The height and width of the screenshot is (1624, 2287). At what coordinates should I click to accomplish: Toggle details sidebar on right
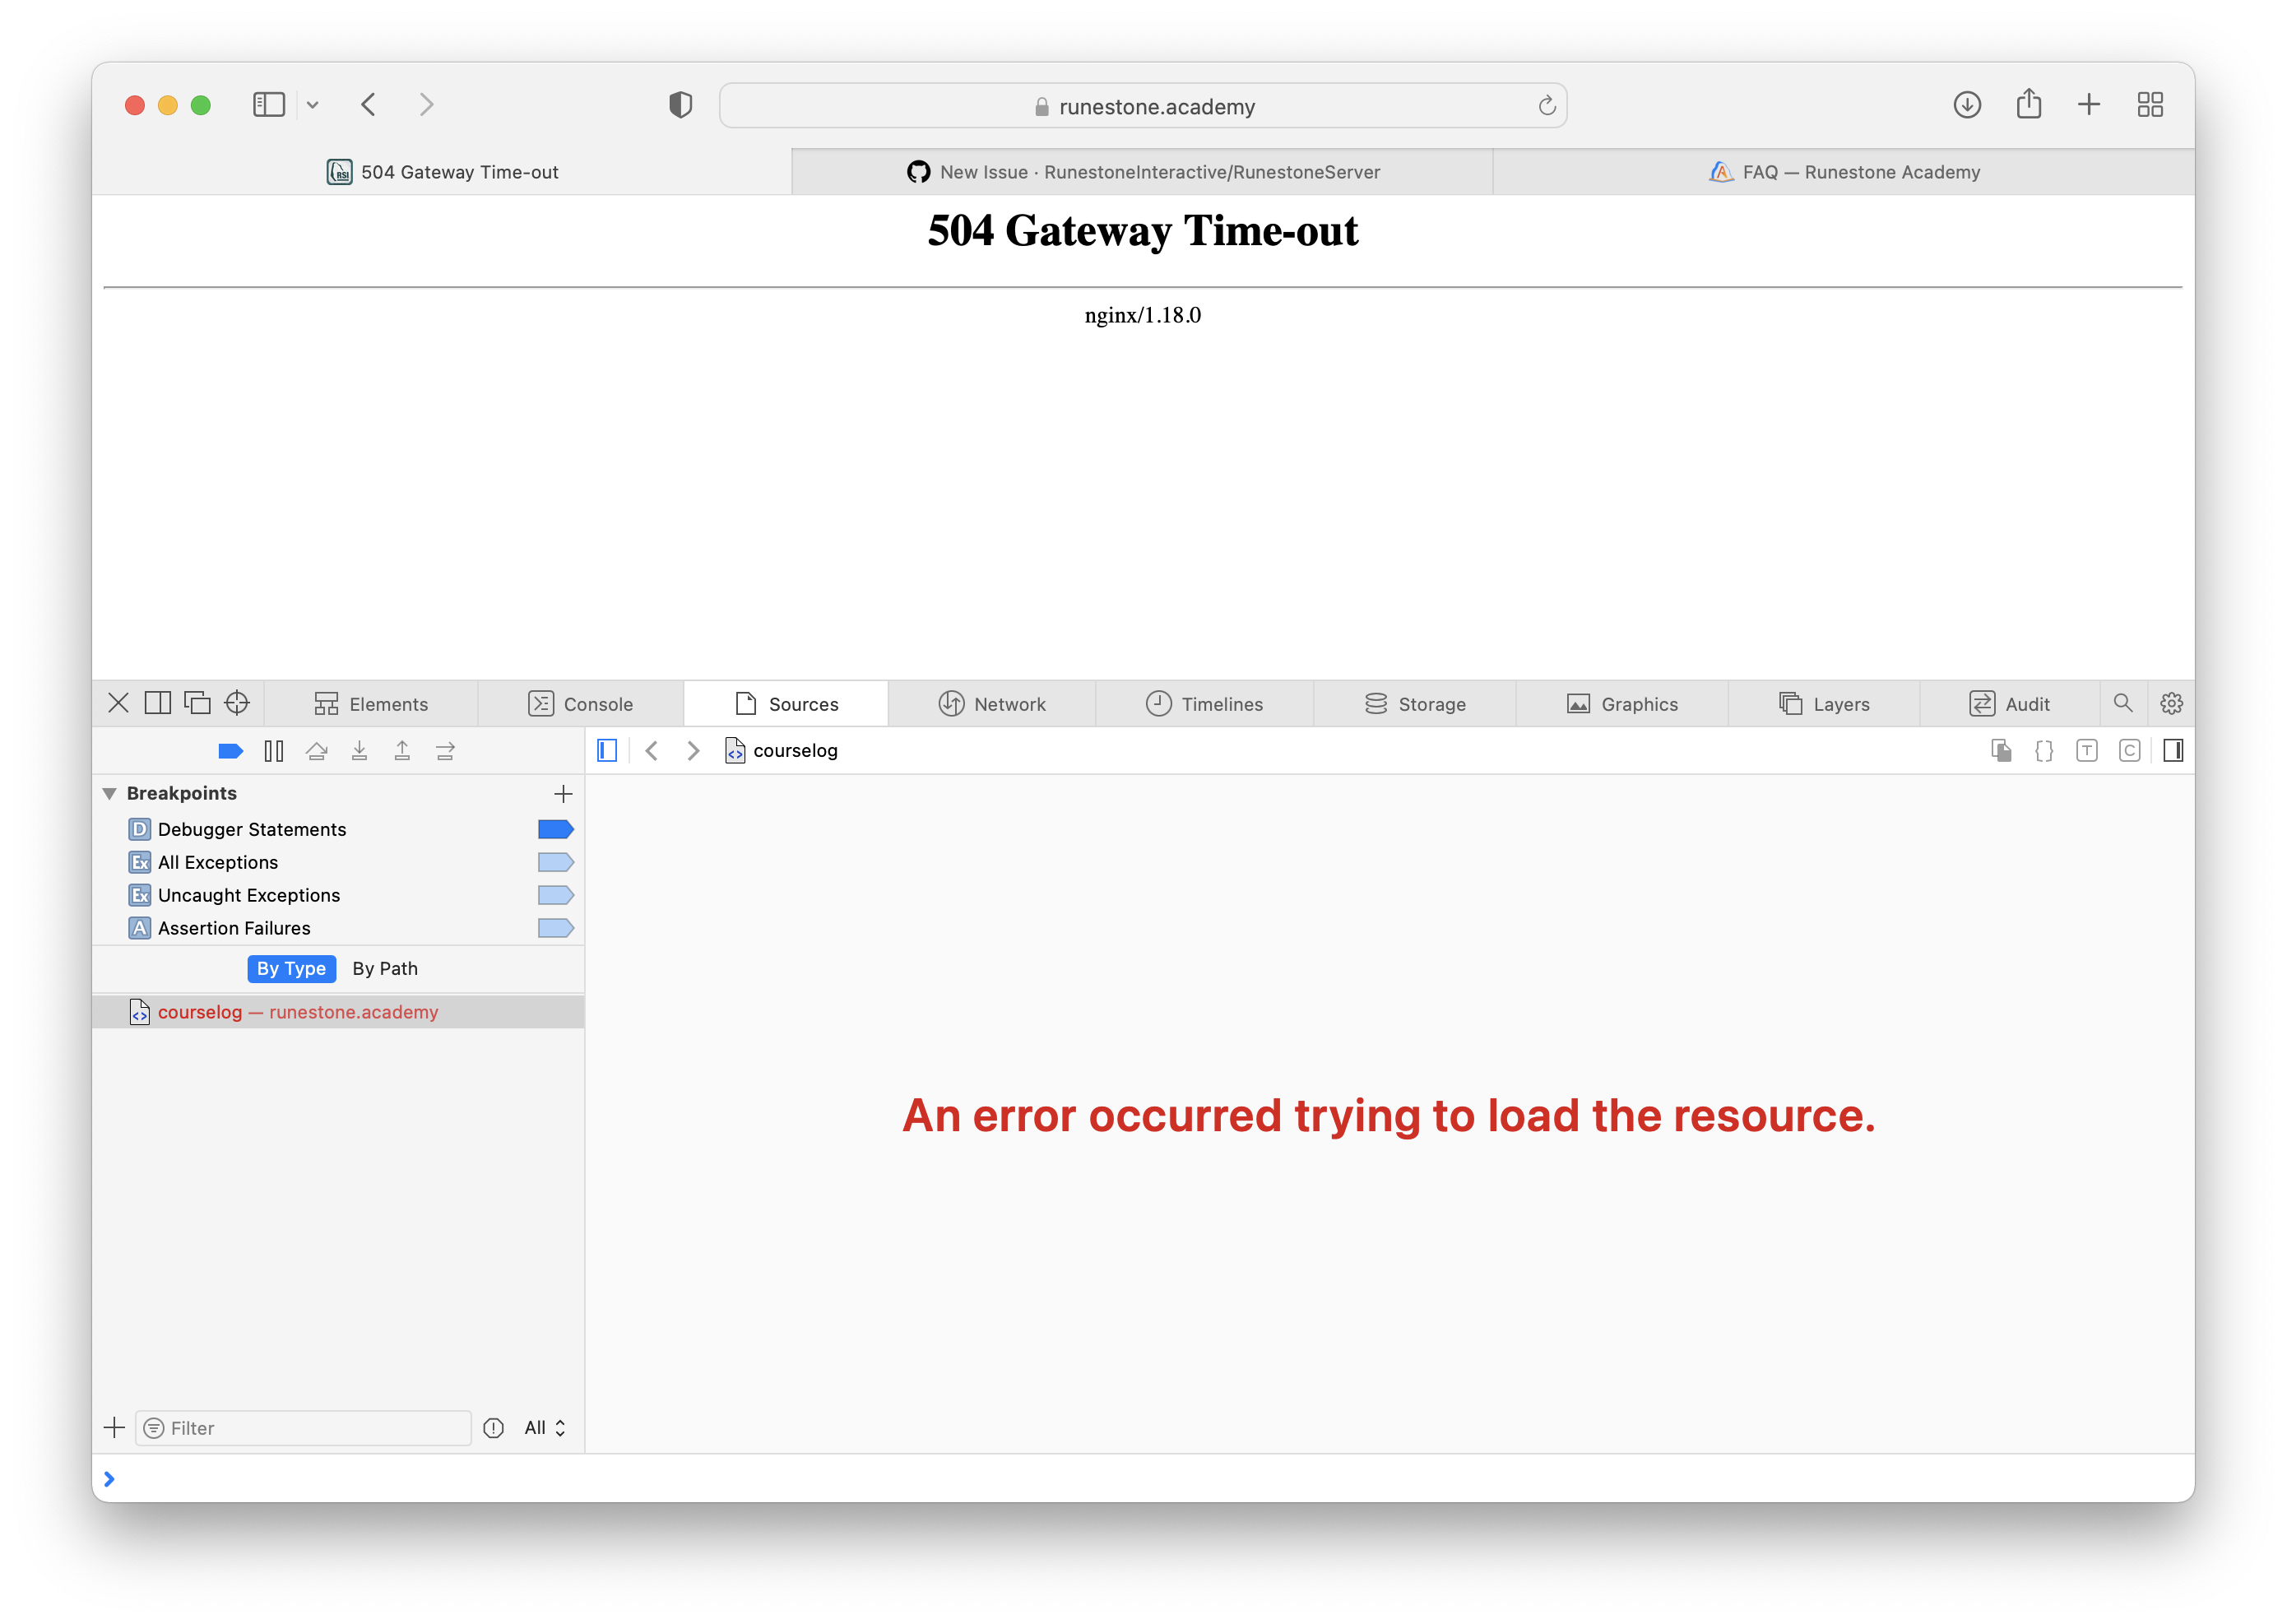(x=2172, y=751)
